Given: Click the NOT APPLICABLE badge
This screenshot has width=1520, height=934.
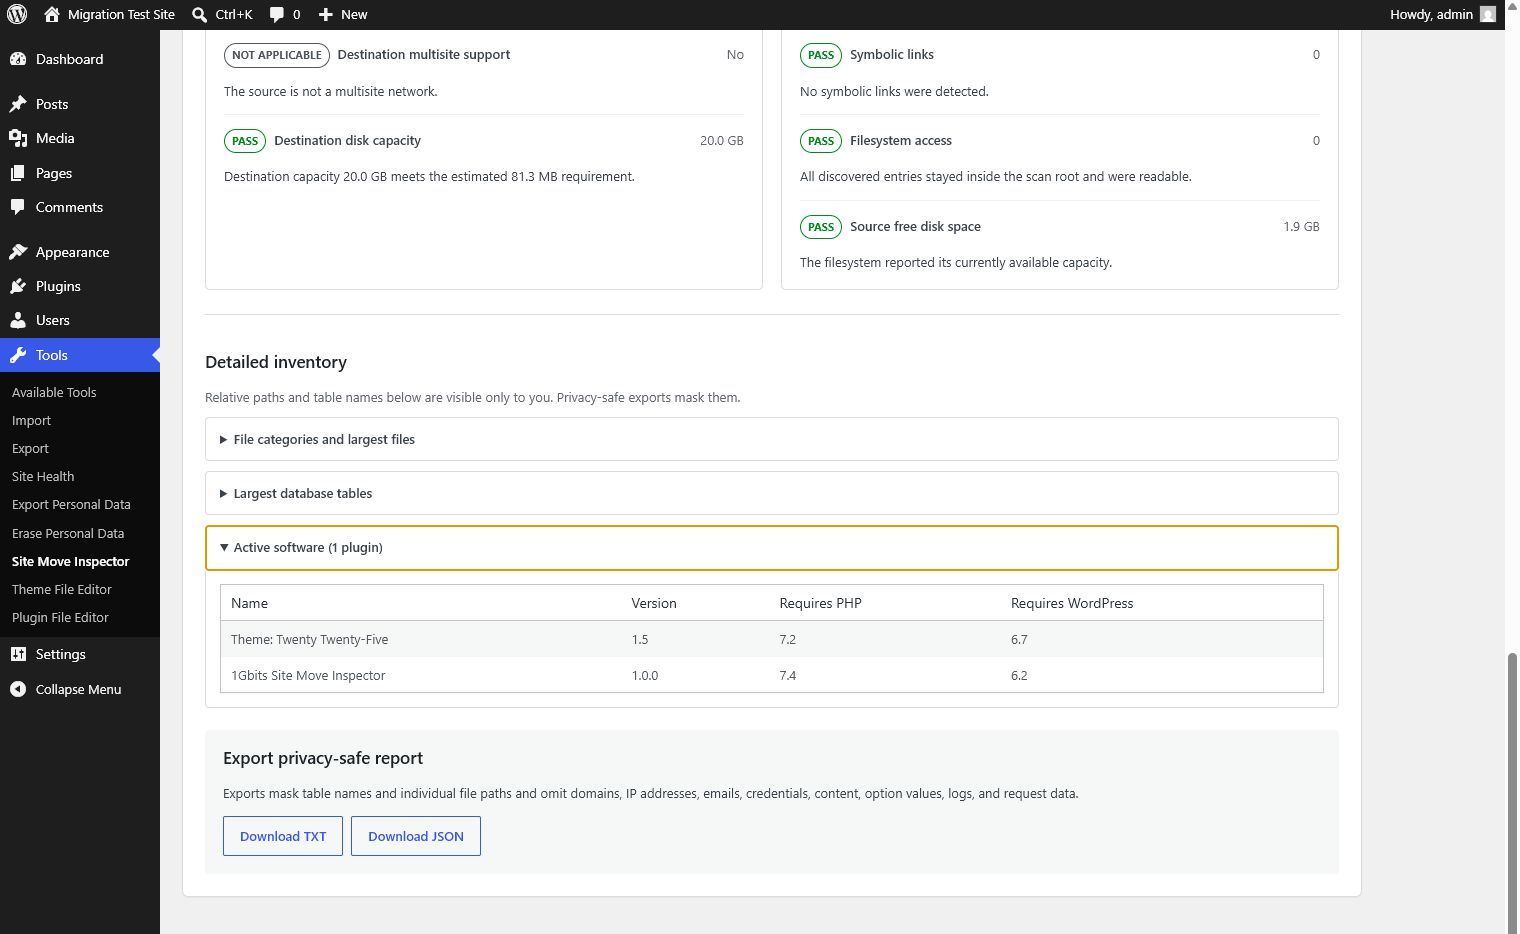Looking at the screenshot, I should (277, 55).
